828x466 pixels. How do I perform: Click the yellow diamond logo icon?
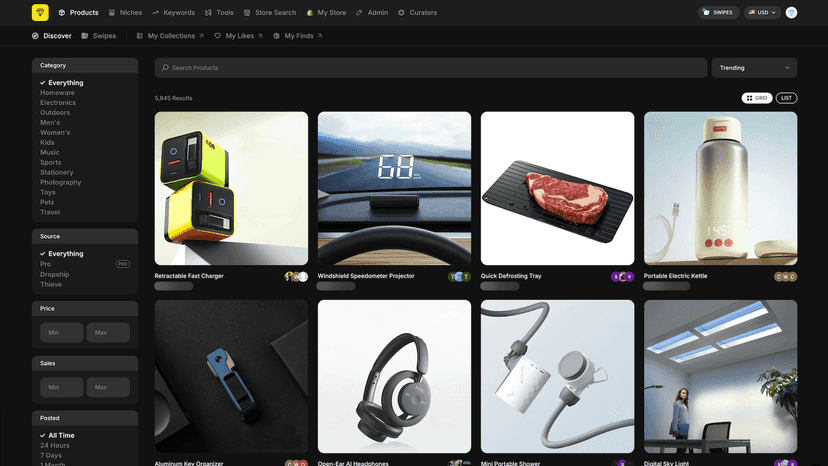pyautogui.click(x=40, y=12)
